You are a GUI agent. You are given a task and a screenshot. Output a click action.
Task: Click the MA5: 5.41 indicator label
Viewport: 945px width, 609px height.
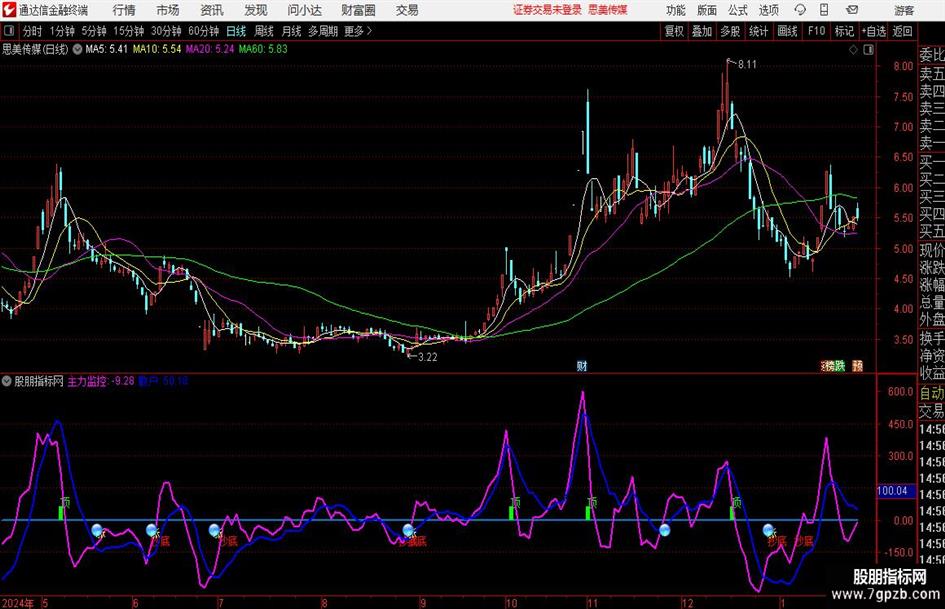107,49
